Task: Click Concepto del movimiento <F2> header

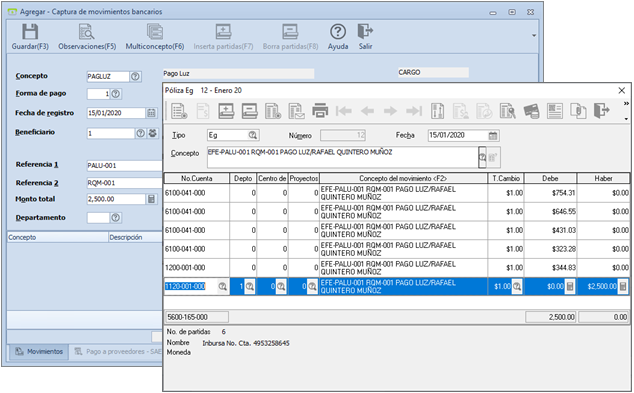Action: 403,178
